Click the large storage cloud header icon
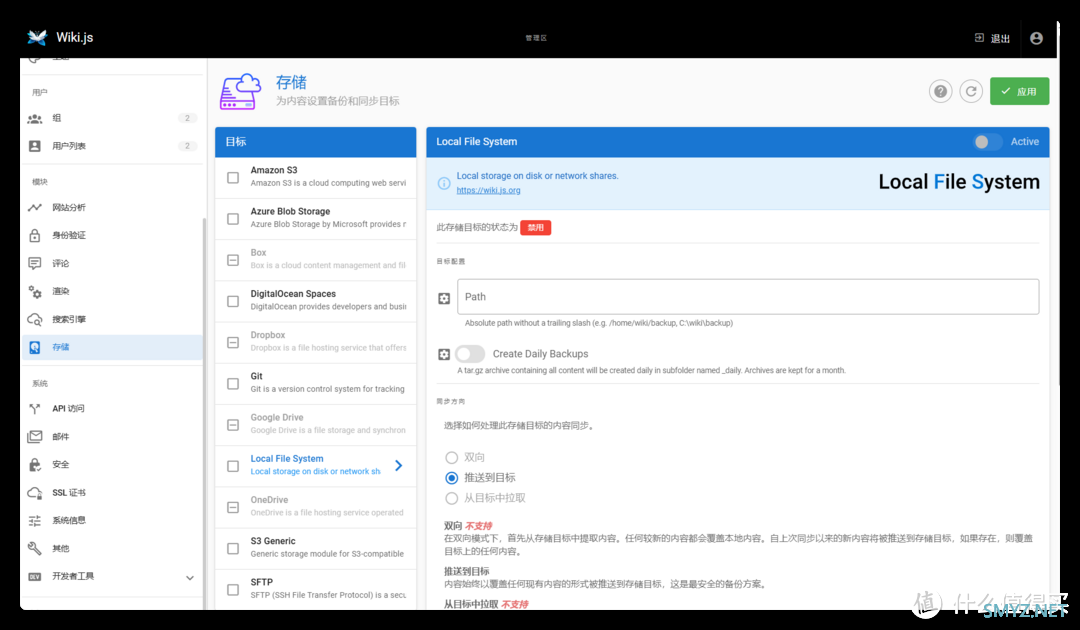Image resolution: width=1080 pixels, height=630 pixels. (x=240, y=92)
